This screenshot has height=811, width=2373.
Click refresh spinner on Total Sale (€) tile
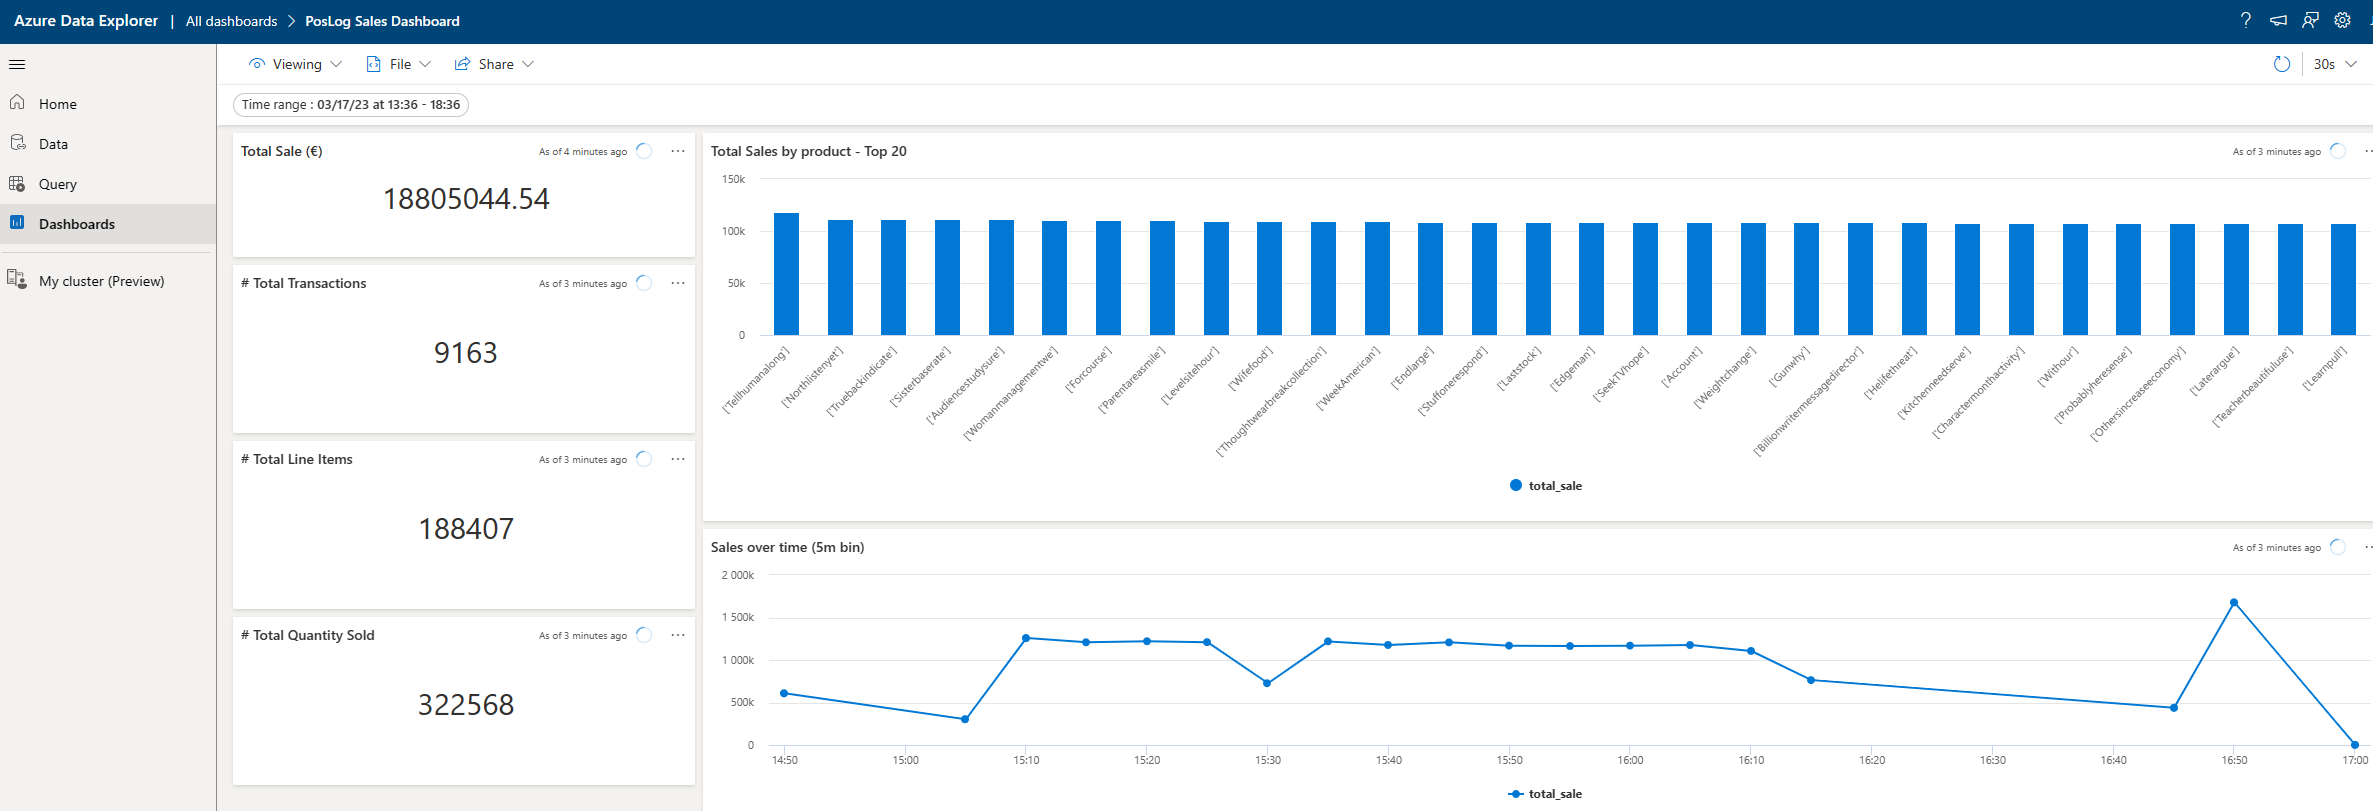pyautogui.click(x=644, y=151)
